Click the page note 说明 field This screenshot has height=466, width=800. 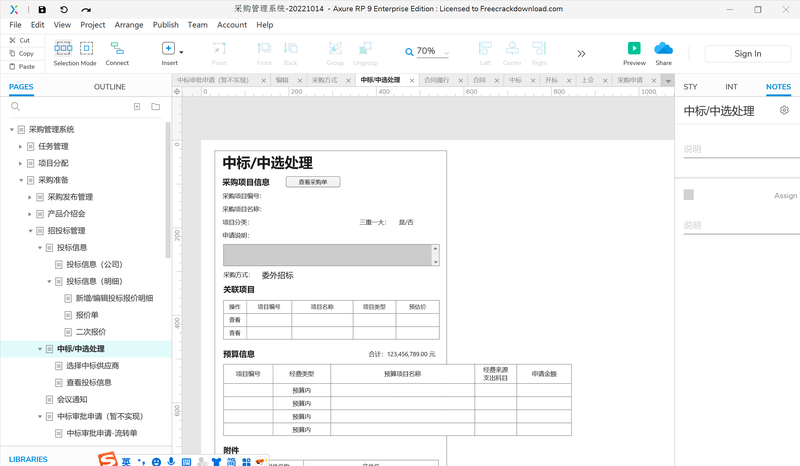[x=741, y=149]
